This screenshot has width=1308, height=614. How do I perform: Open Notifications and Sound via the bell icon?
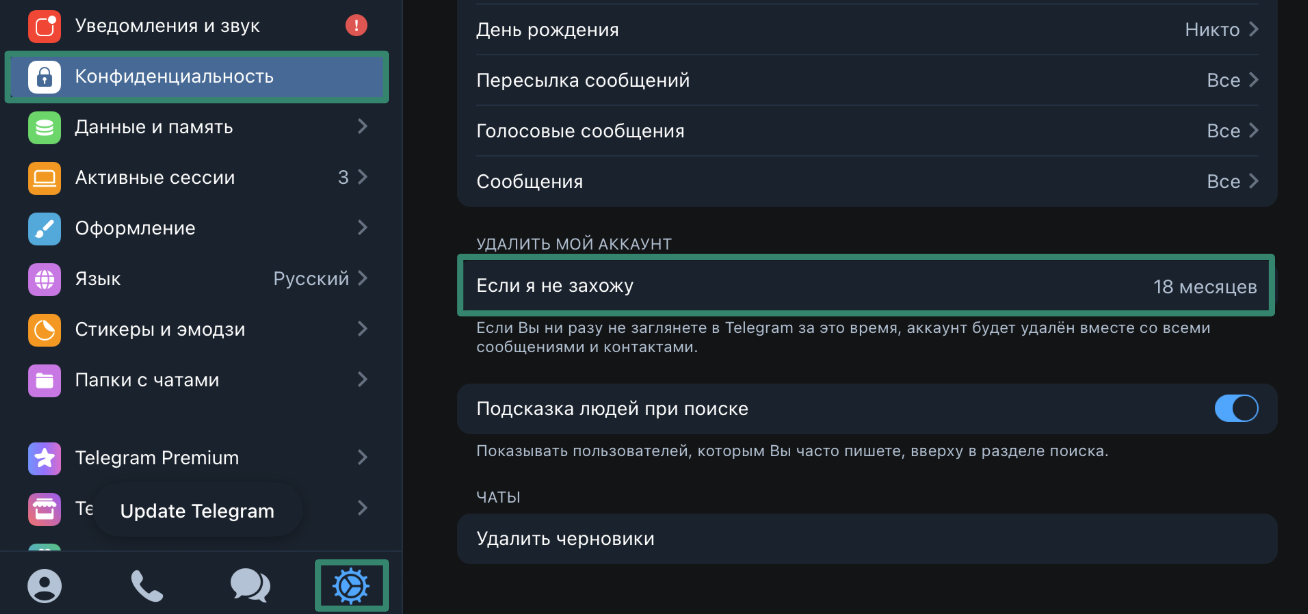click(44, 25)
